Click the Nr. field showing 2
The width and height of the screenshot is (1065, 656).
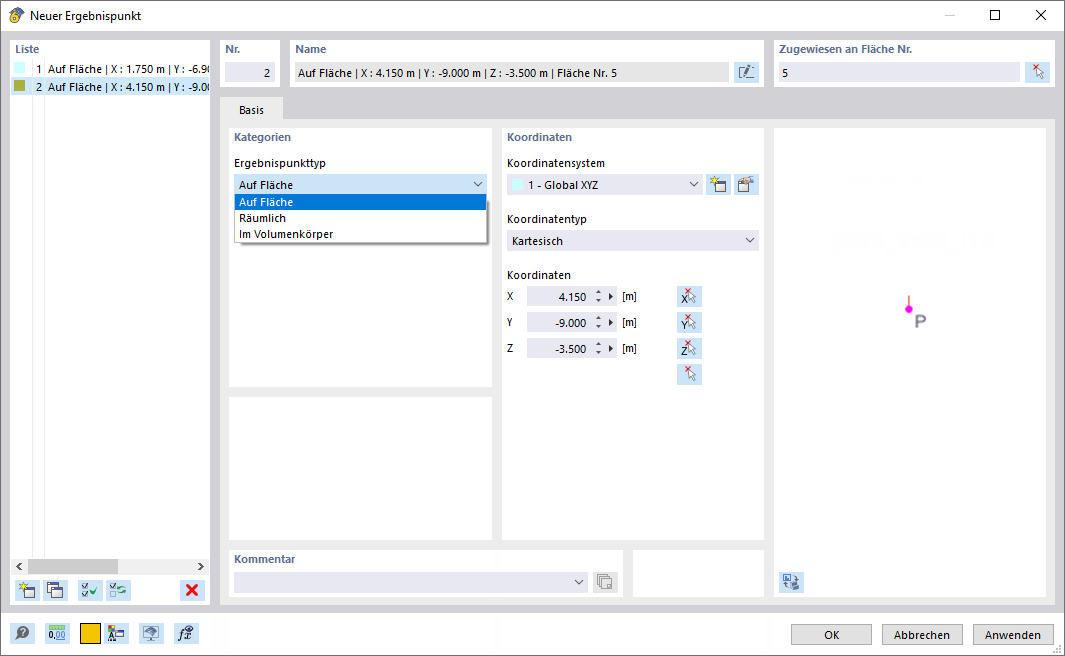[250, 73]
